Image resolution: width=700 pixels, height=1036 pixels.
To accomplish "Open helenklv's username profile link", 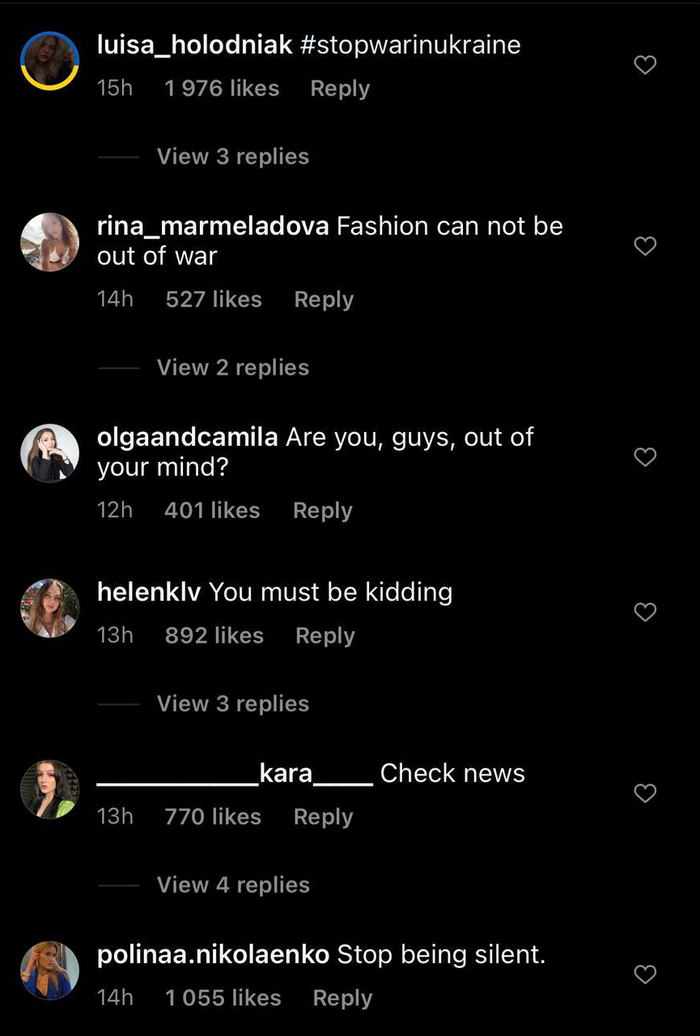I will 149,592.
